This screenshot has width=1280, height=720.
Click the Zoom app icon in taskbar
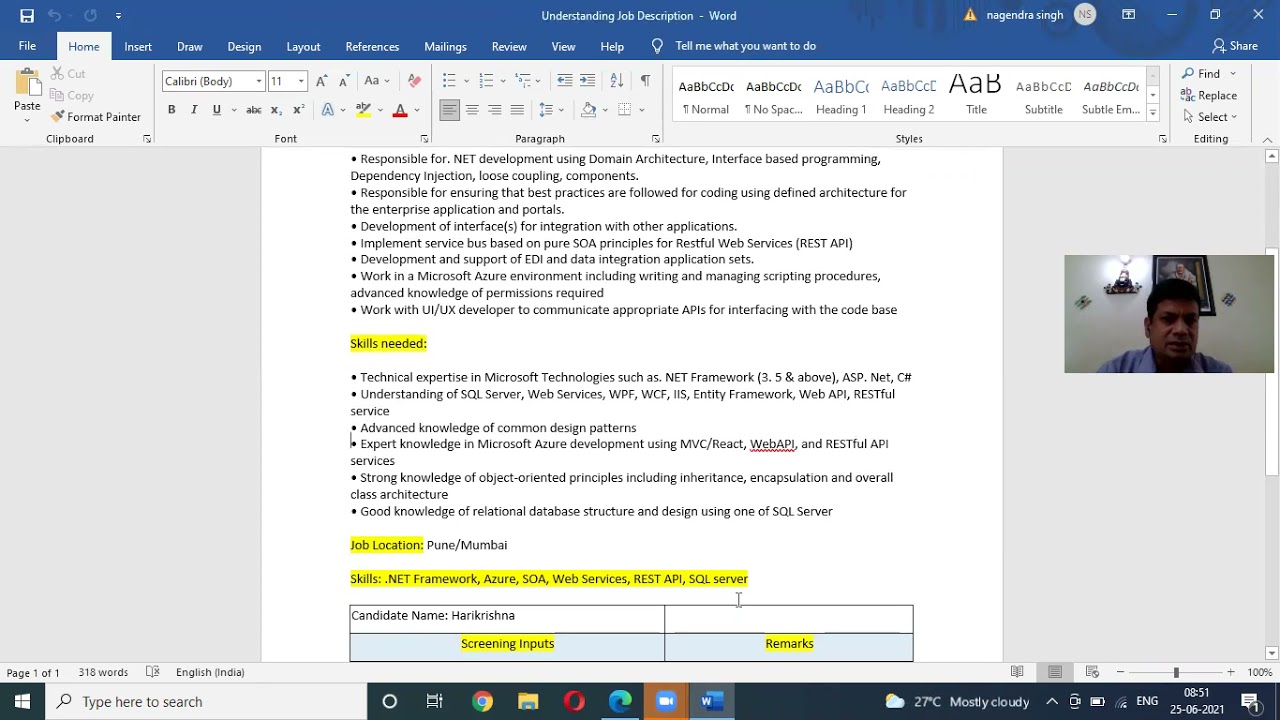click(666, 701)
